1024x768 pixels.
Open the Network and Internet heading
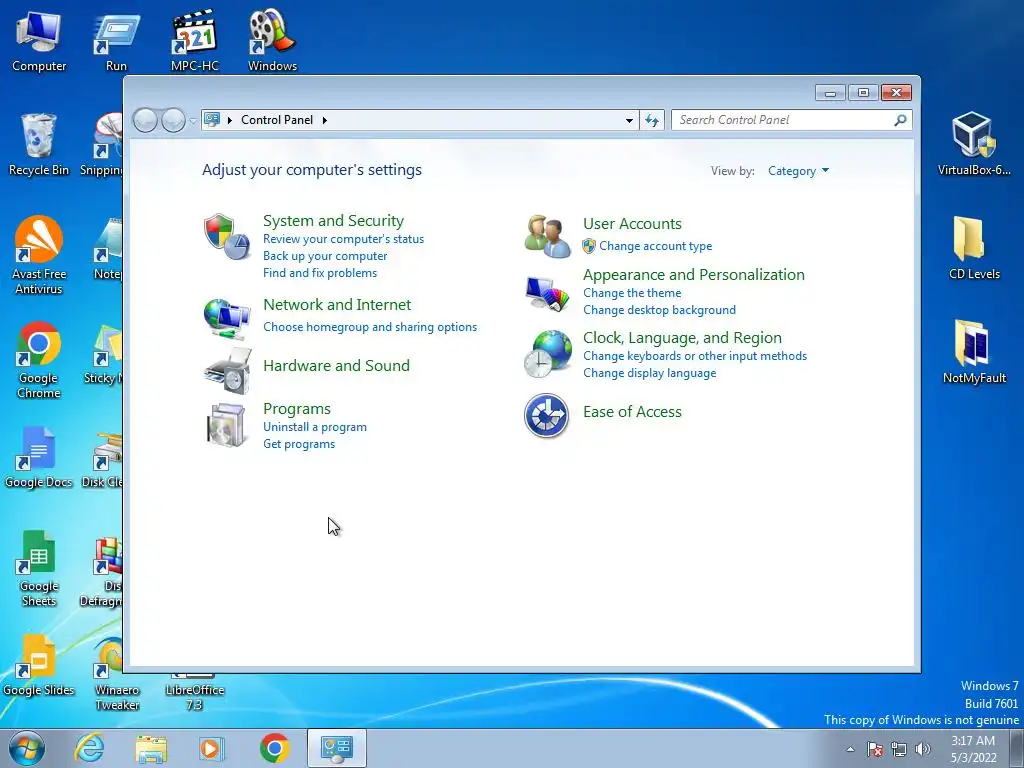tap(337, 305)
